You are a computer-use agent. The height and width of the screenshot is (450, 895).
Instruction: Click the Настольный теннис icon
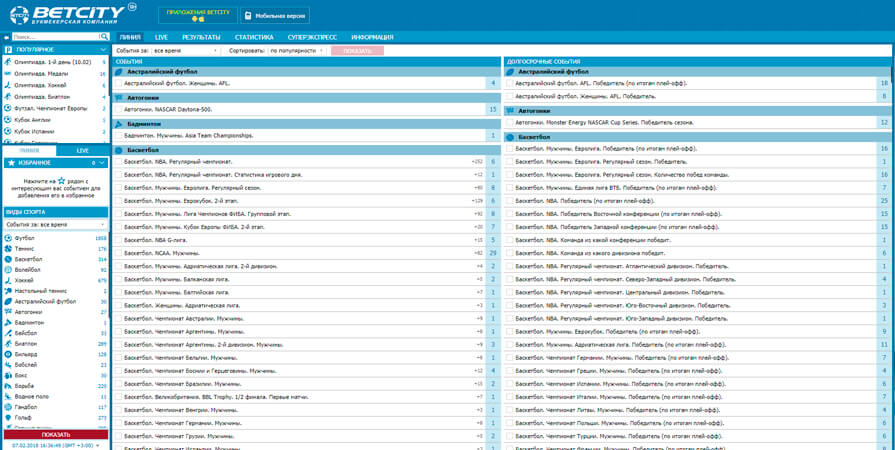pyautogui.click(x=8, y=291)
